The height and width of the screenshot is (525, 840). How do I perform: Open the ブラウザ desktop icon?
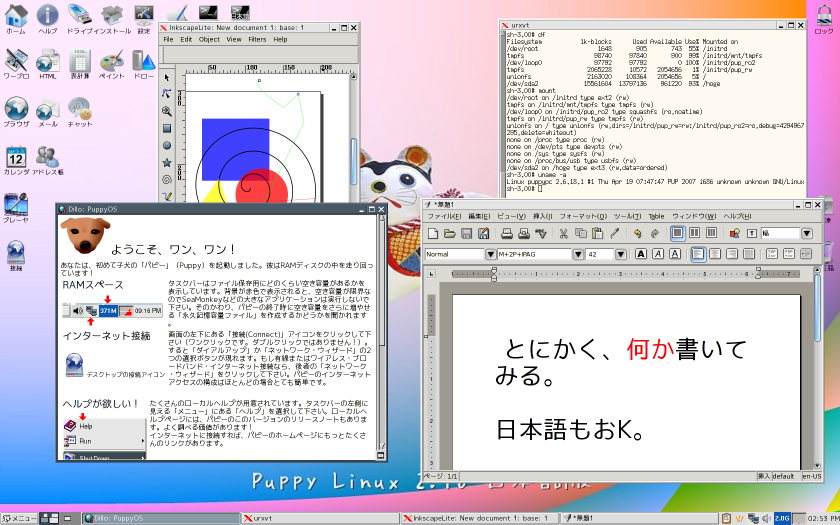(x=16, y=112)
